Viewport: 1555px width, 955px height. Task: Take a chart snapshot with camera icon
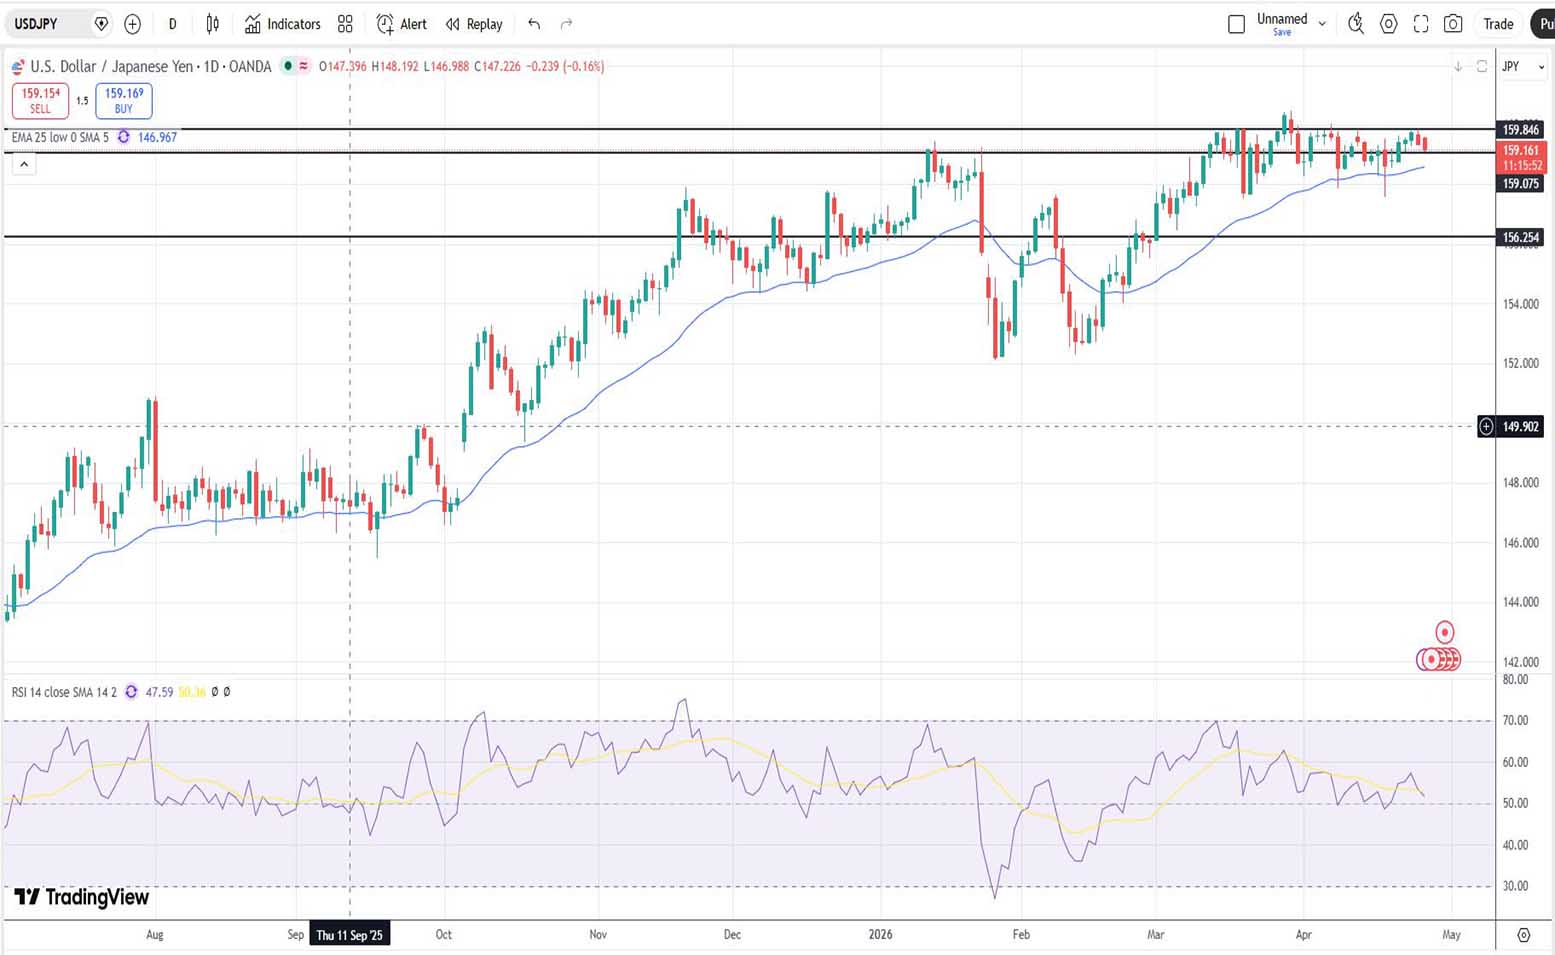tap(1453, 24)
